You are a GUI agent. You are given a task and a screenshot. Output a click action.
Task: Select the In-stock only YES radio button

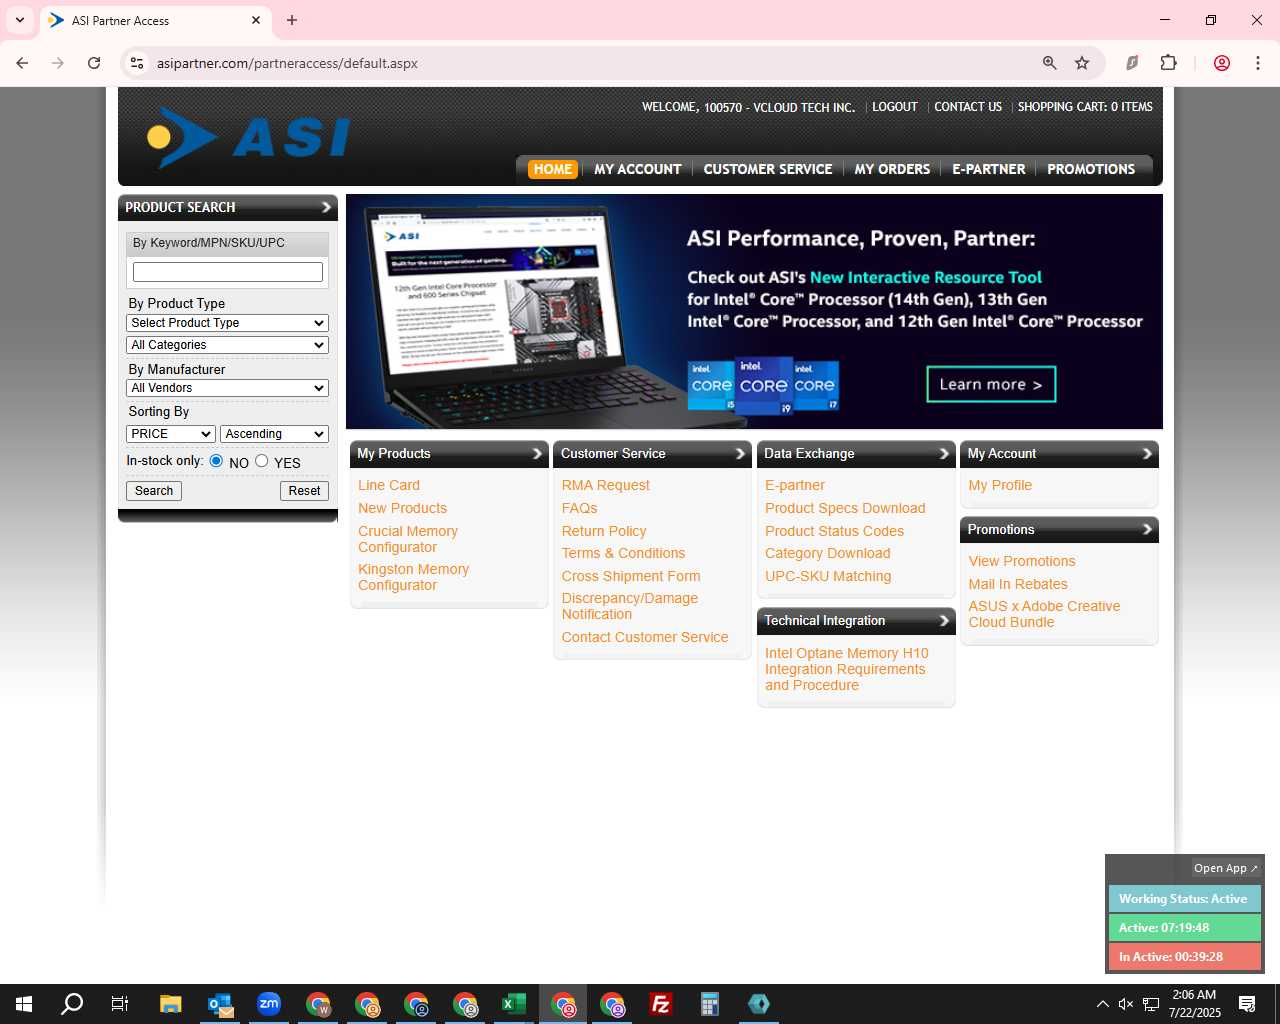[262, 461]
